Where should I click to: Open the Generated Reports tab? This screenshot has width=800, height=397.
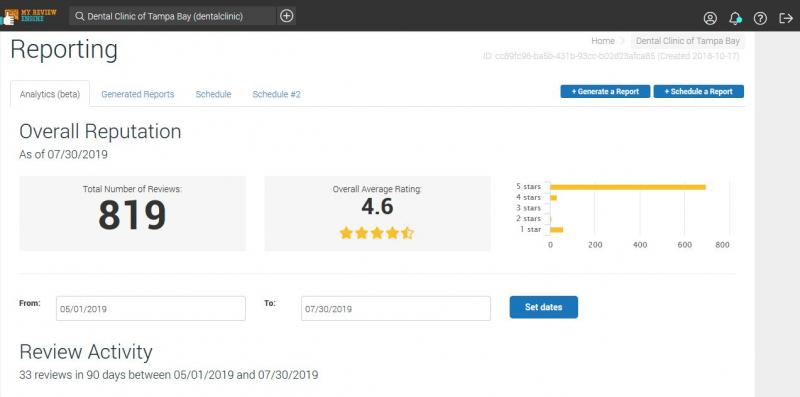tap(138, 94)
